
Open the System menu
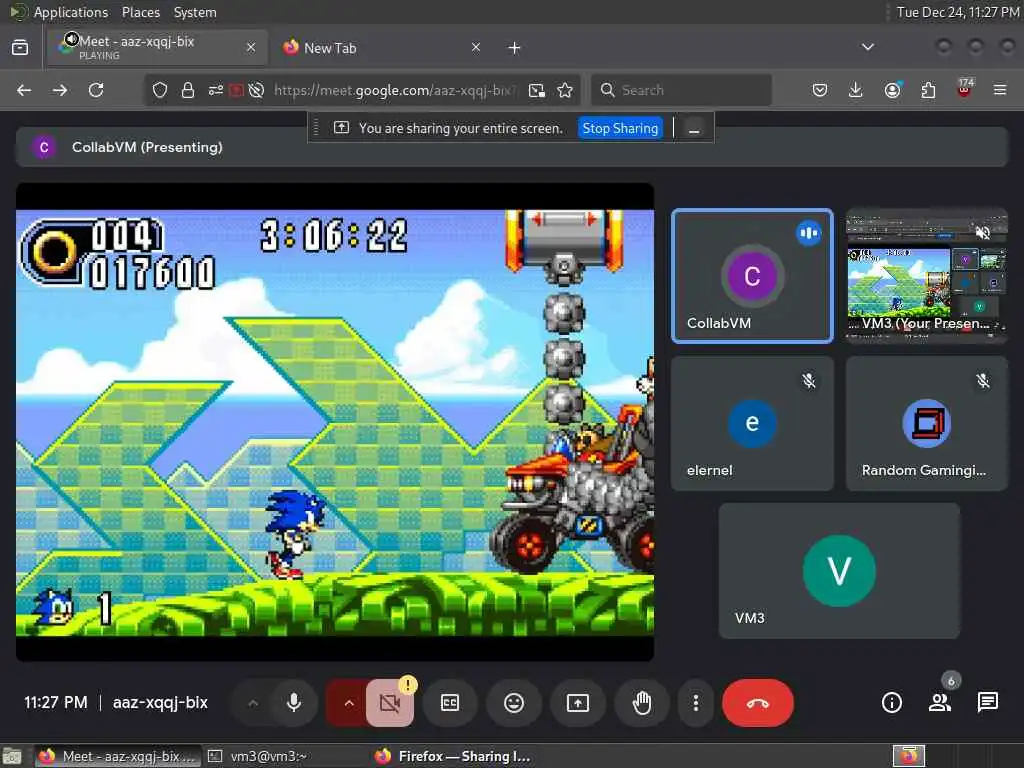(x=195, y=12)
